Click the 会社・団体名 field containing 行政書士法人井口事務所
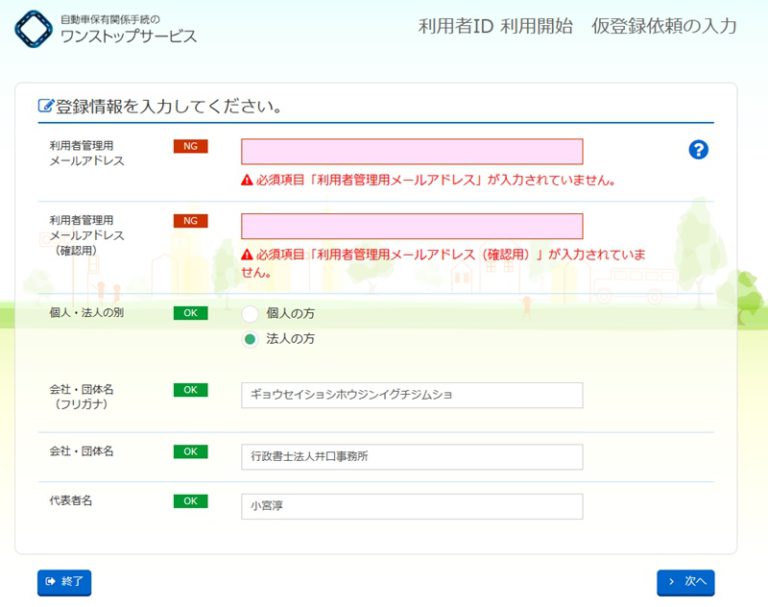 click(x=412, y=457)
